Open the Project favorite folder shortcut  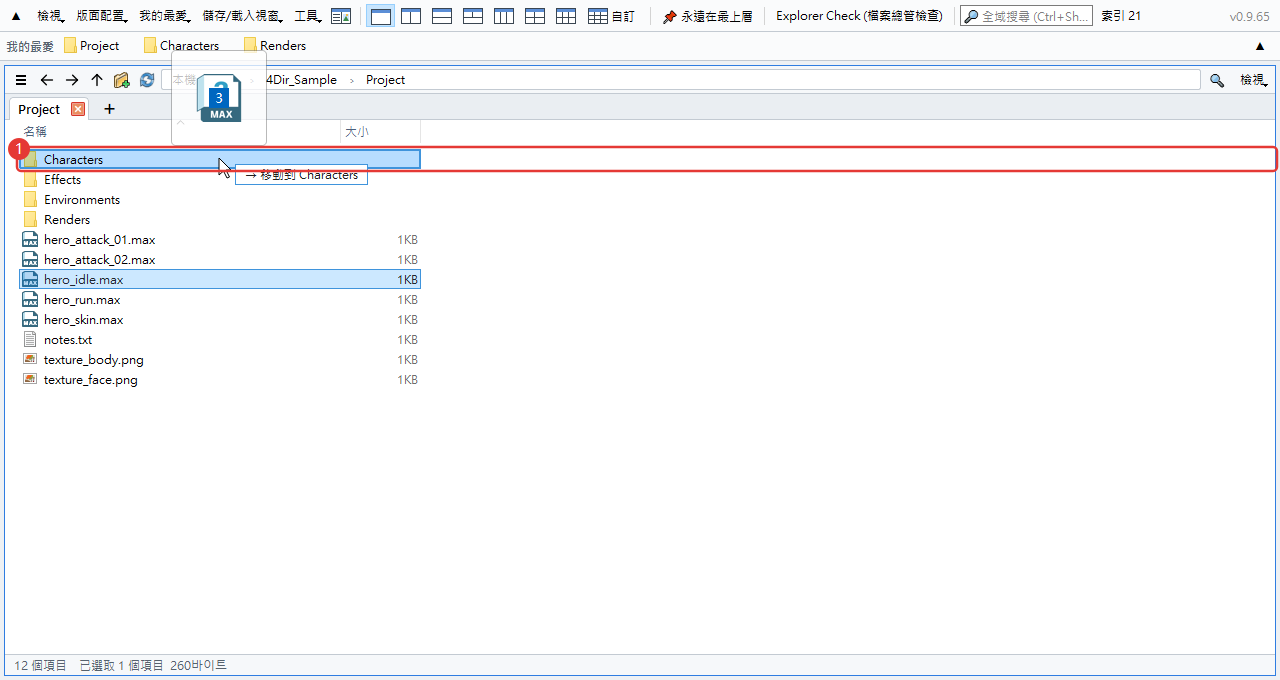91,45
